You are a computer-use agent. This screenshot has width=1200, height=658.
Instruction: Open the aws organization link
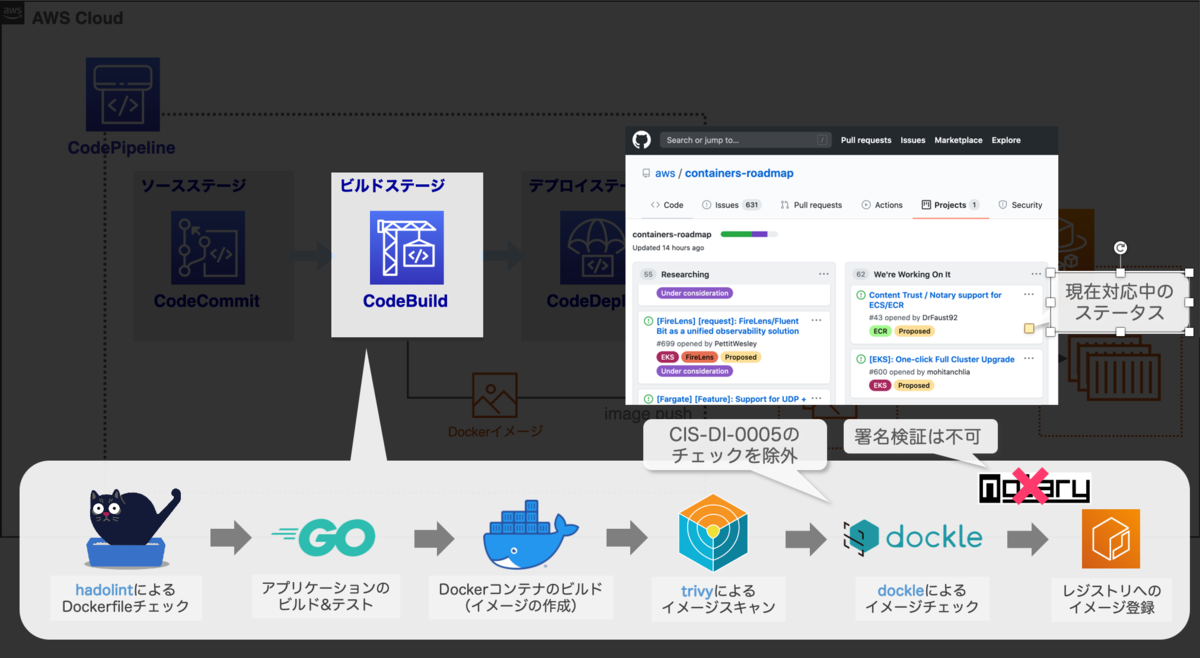click(x=665, y=173)
